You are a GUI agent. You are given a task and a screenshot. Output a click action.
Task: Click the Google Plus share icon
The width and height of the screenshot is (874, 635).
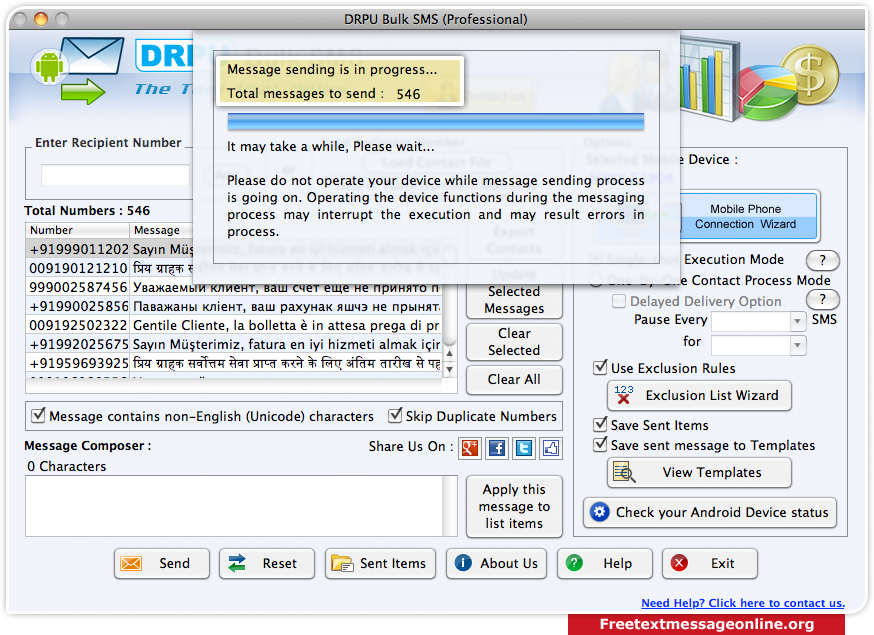[470, 448]
